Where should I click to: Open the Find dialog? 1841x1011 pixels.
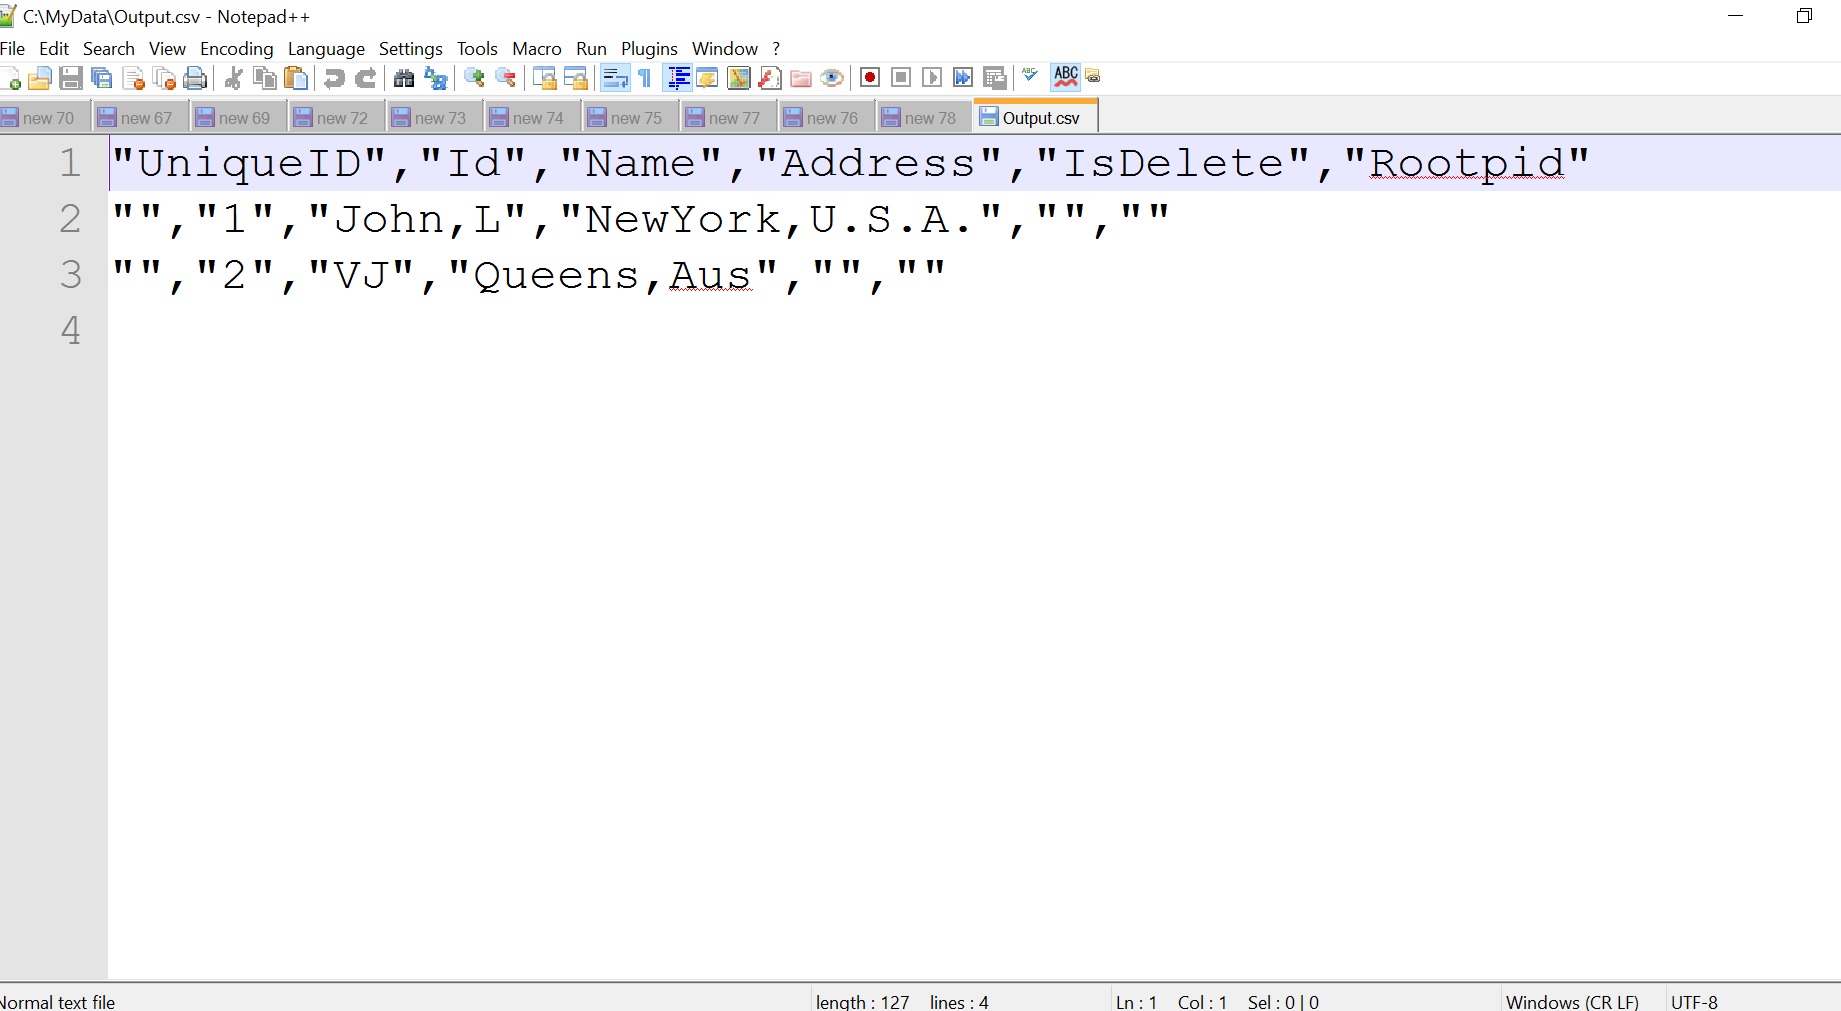pos(403,78)
